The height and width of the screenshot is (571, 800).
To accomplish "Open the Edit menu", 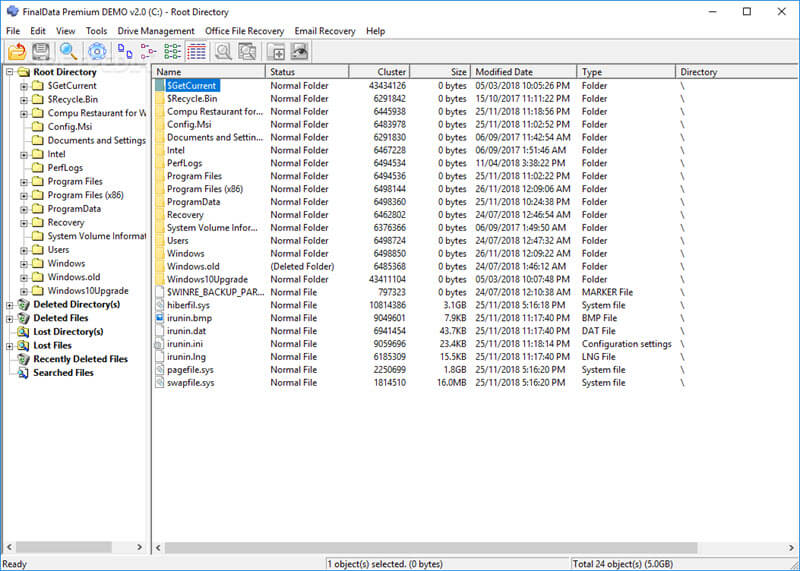I will [38, 31].
